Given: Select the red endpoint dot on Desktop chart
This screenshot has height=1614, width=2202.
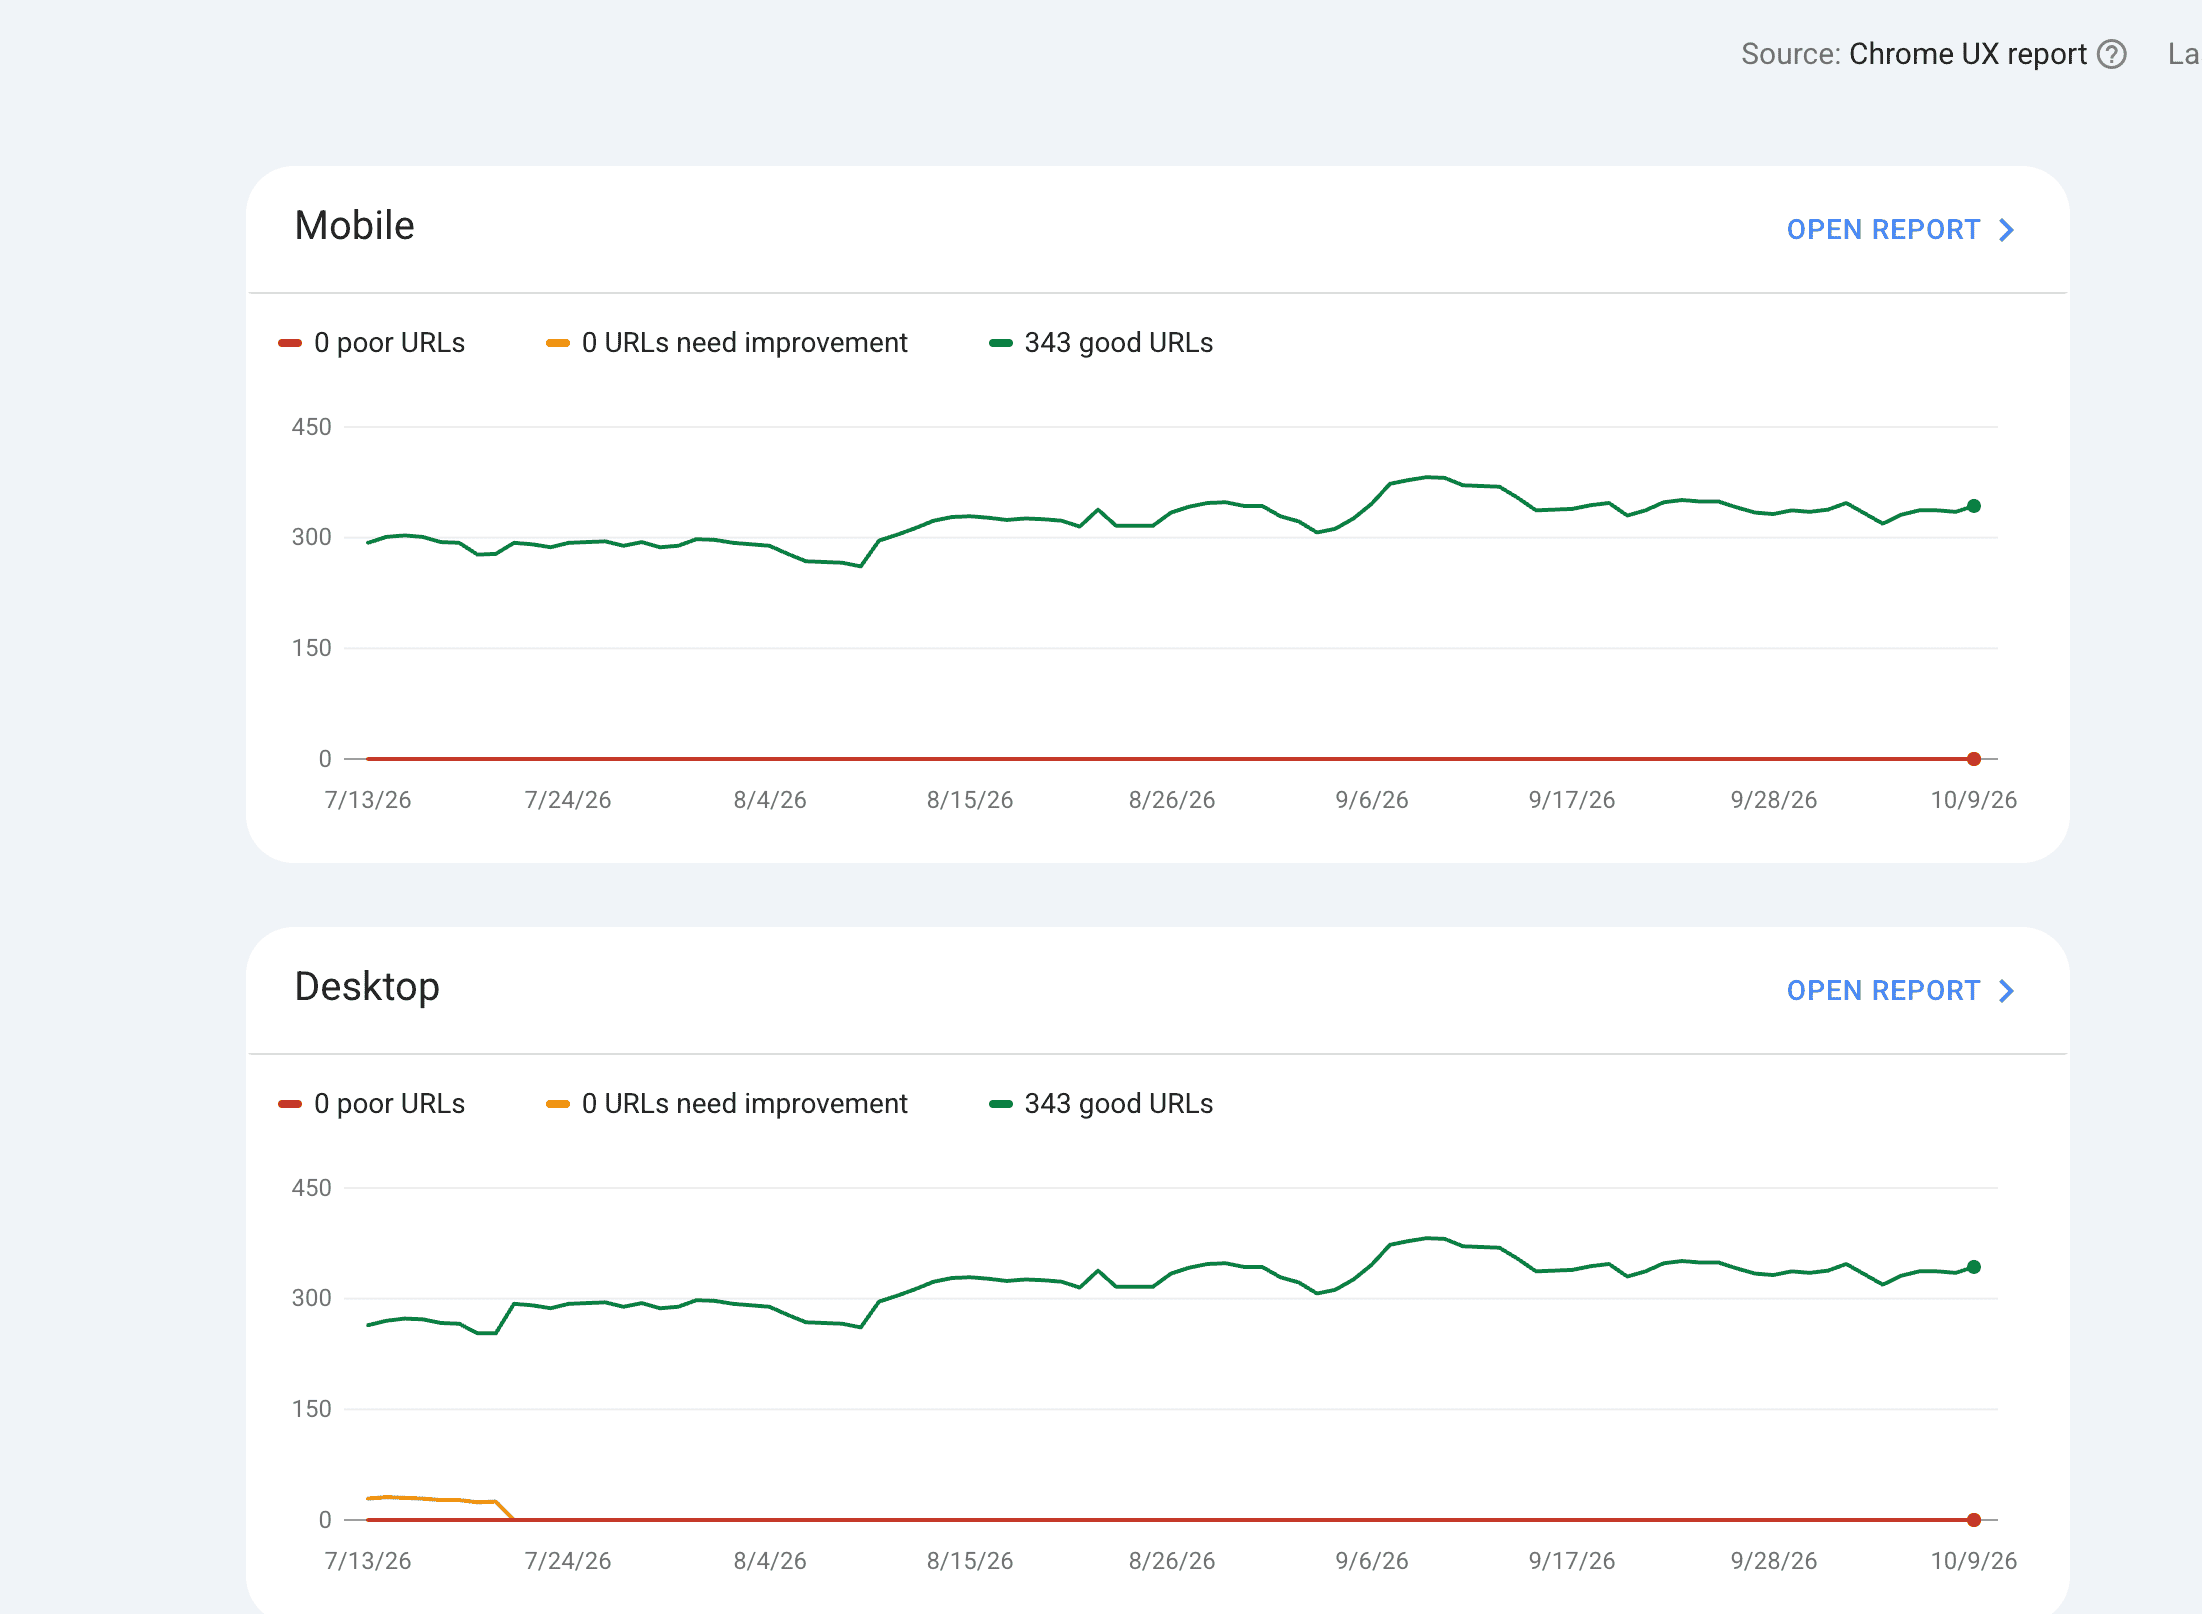Looking at the screenshot, I should pyautogui.click(x=1974, y=1520).
